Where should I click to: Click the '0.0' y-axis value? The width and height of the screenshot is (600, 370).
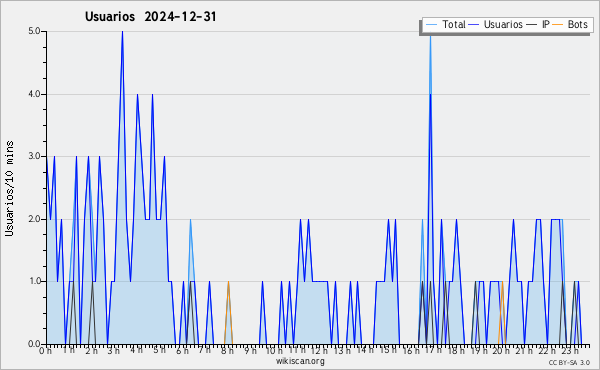(34, 344)
